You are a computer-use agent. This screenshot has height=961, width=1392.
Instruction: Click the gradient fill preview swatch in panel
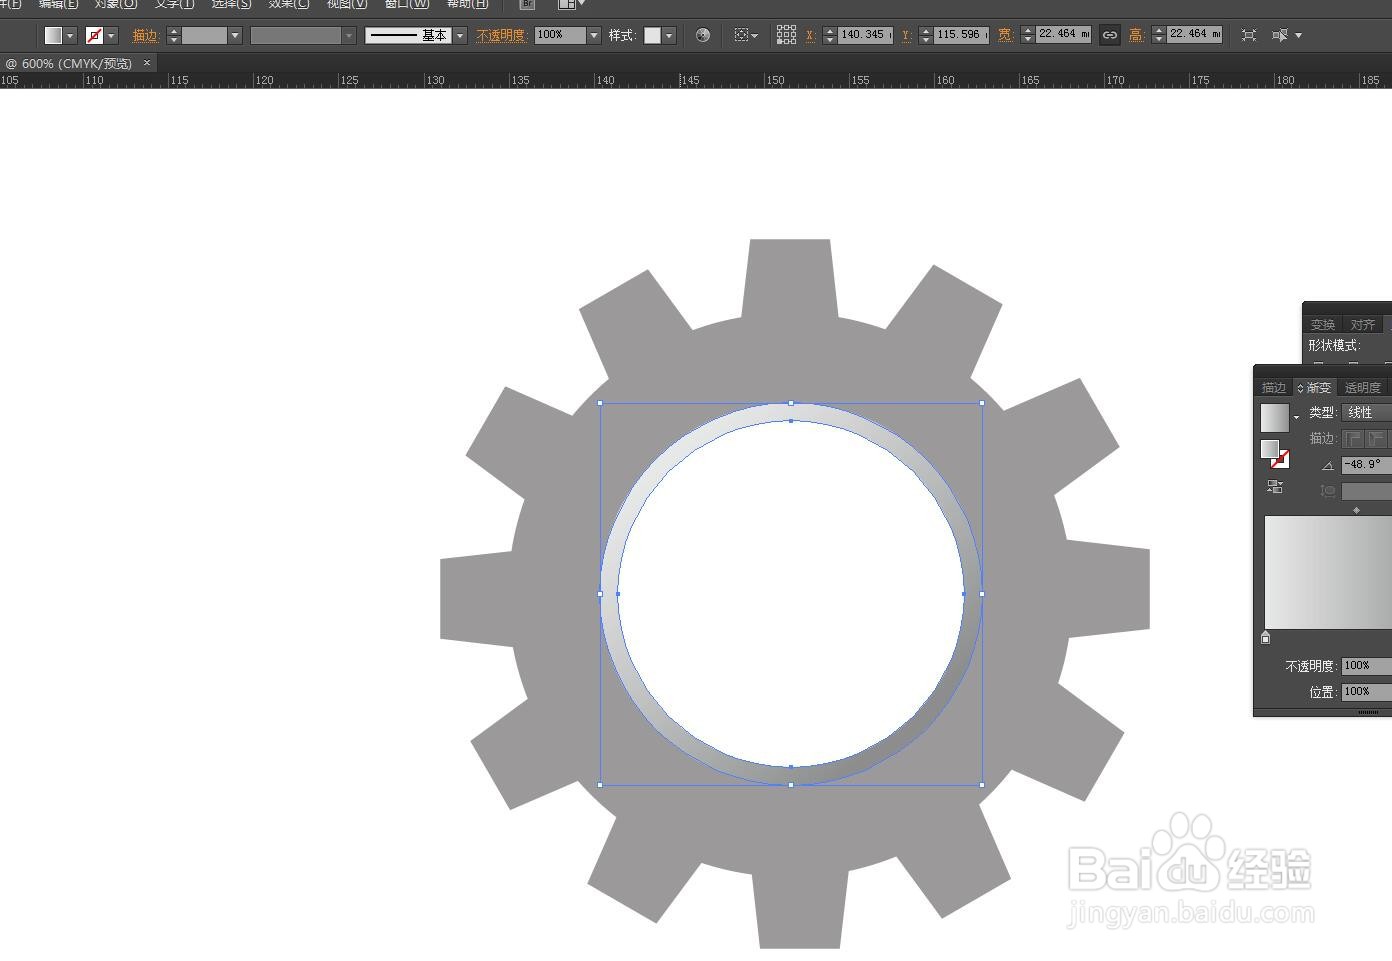tap(1275, 417)
